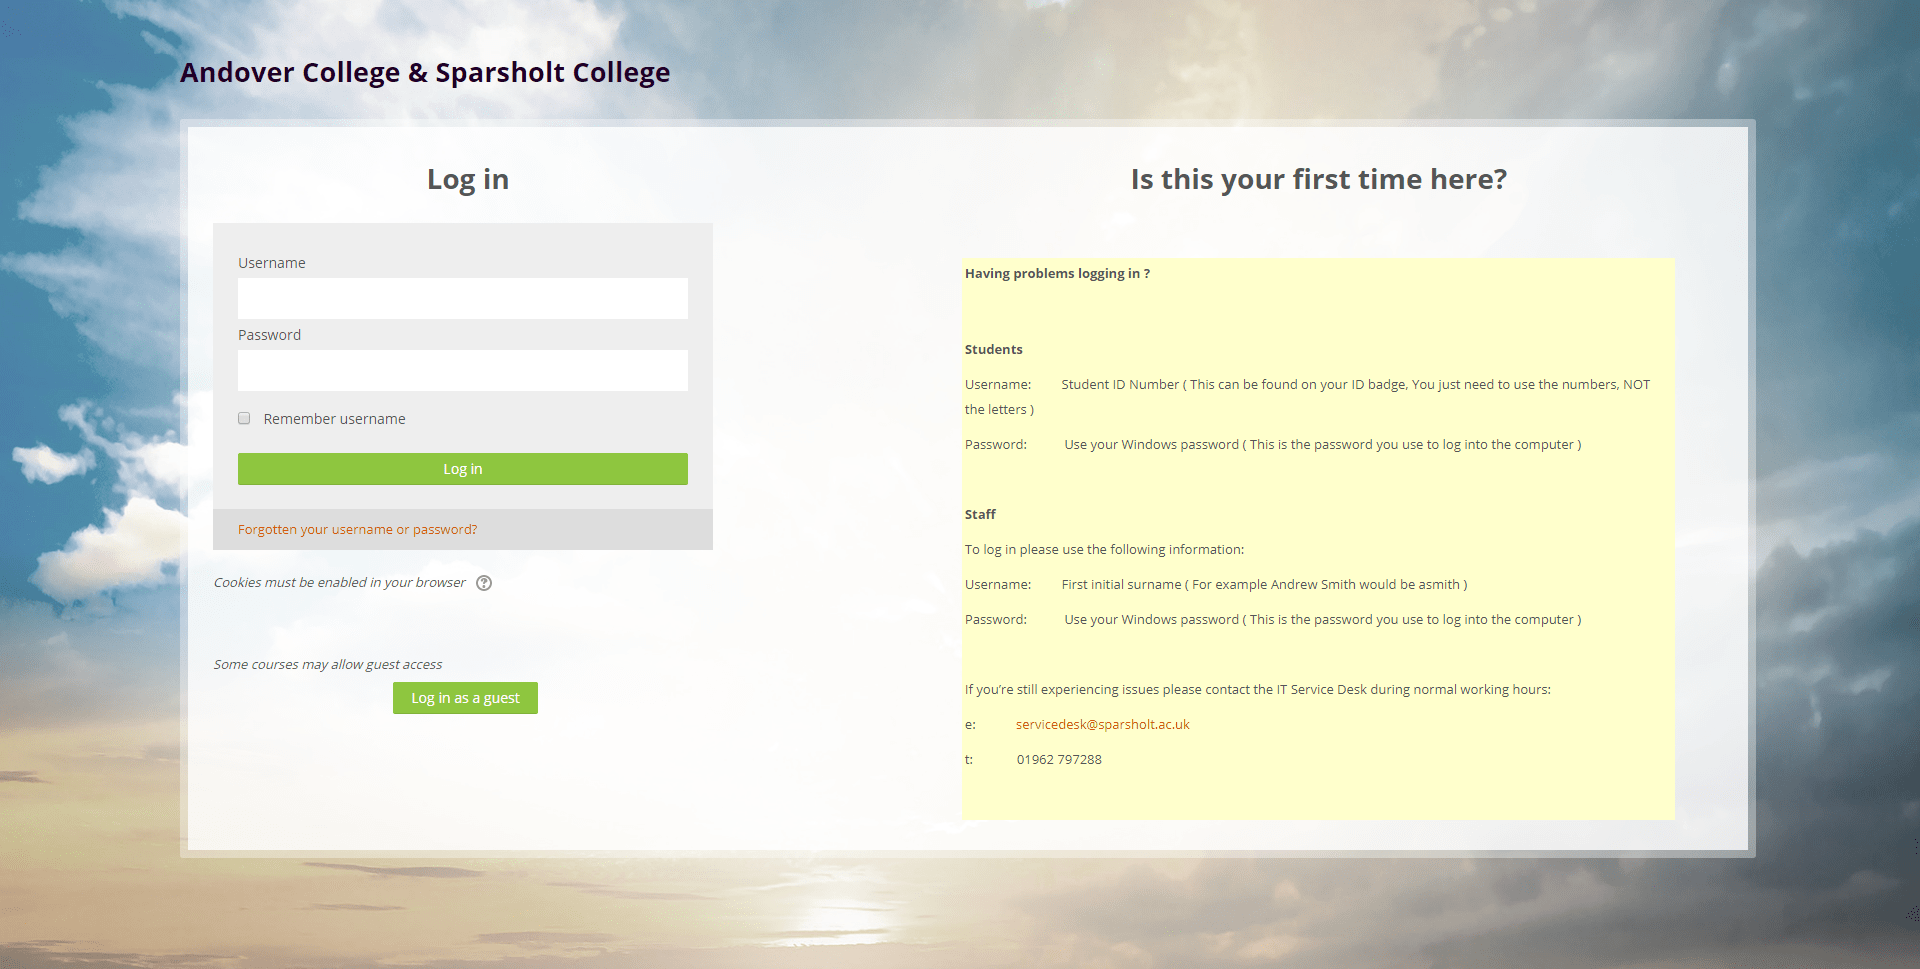Click 'To log in please use the following information:'

pyautogui.click(x=1104, y=549)
